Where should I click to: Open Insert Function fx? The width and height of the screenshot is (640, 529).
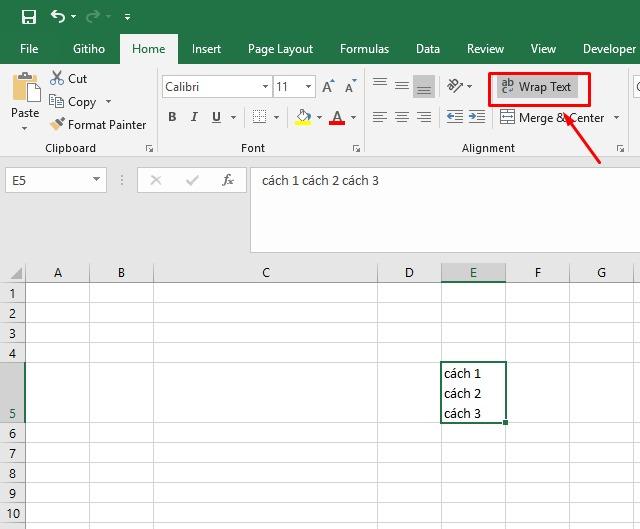(228, 180)
